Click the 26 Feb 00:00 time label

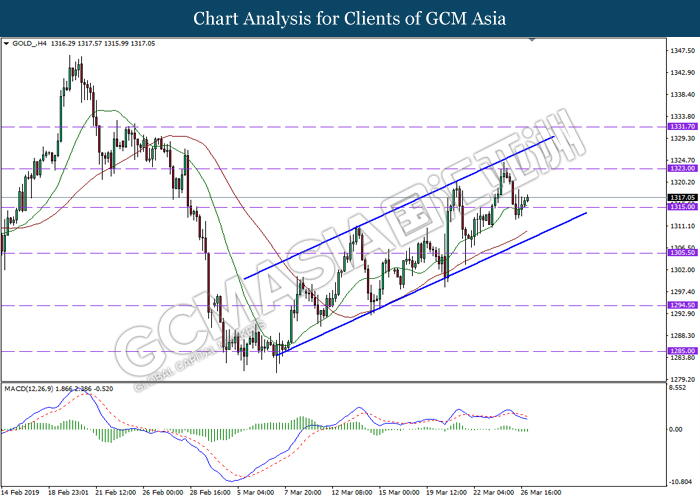[163, 493]
